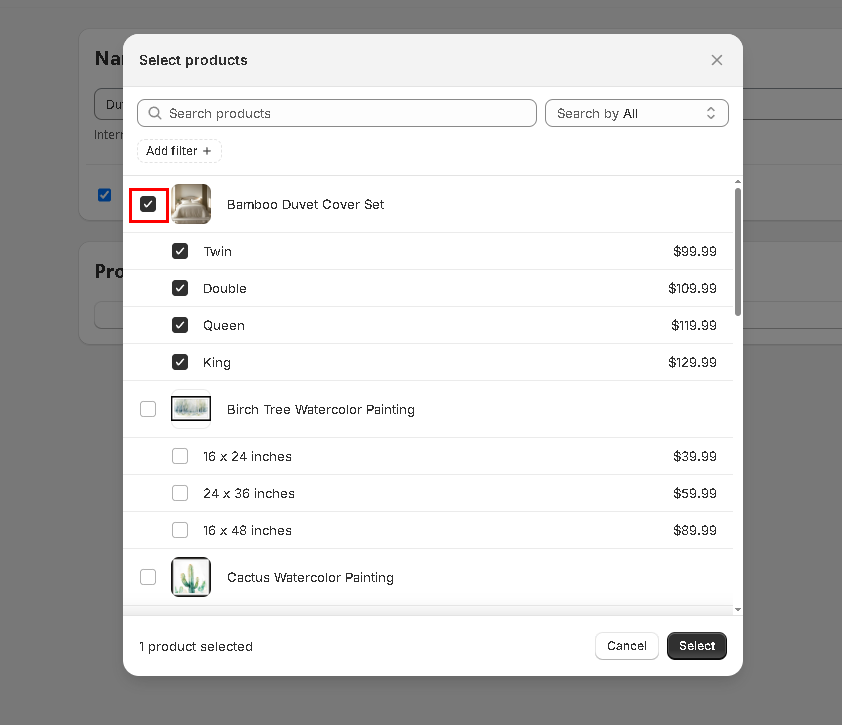The image size is (842, 725).
Task: Check the 16 x 48 inches variant
Action: [180, 531]
